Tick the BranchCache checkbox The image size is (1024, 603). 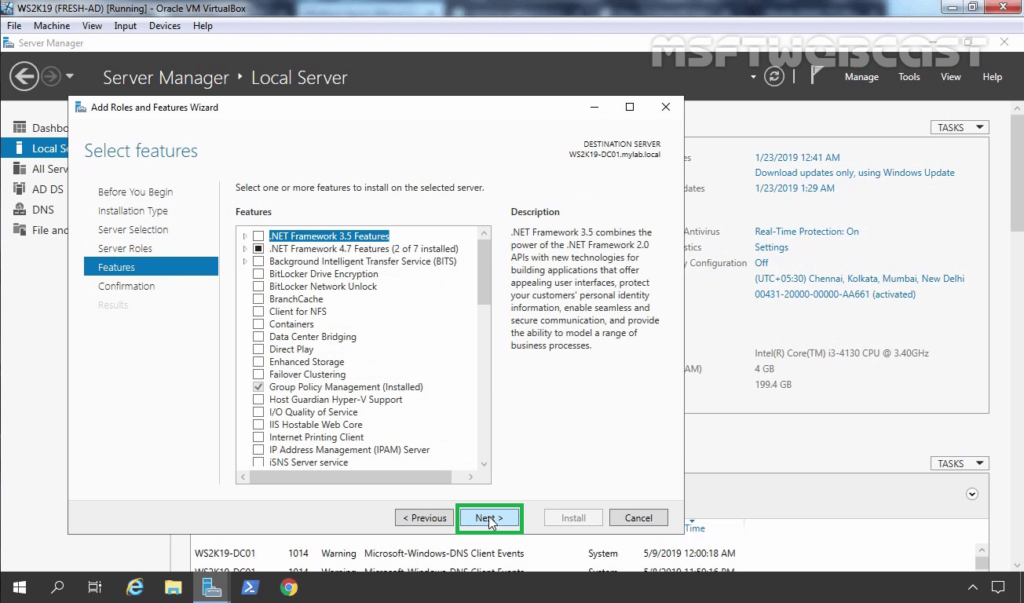point(259,299)
